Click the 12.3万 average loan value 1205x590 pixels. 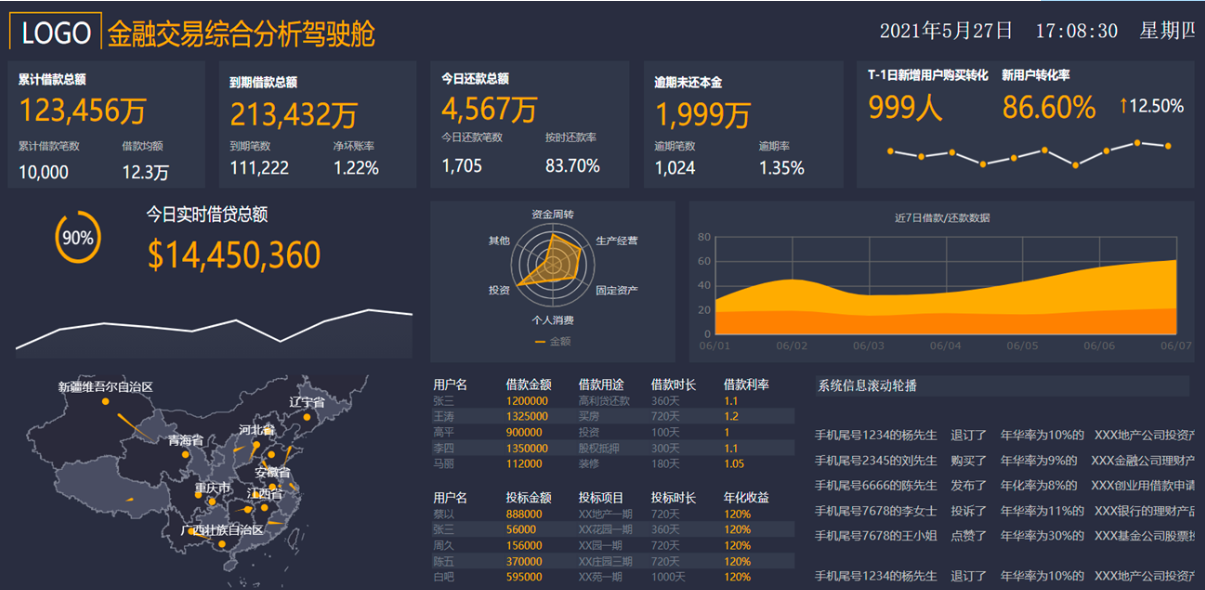coord(145,172)
